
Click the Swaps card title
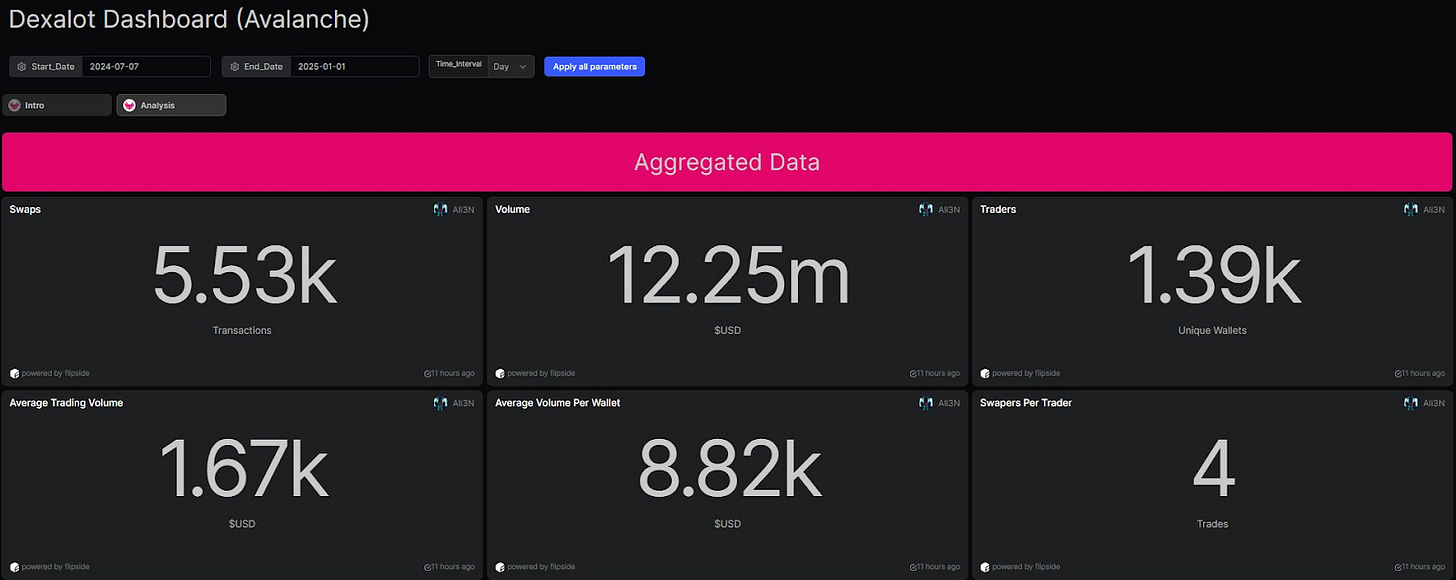pyautogui.click(x=25, y=210)
